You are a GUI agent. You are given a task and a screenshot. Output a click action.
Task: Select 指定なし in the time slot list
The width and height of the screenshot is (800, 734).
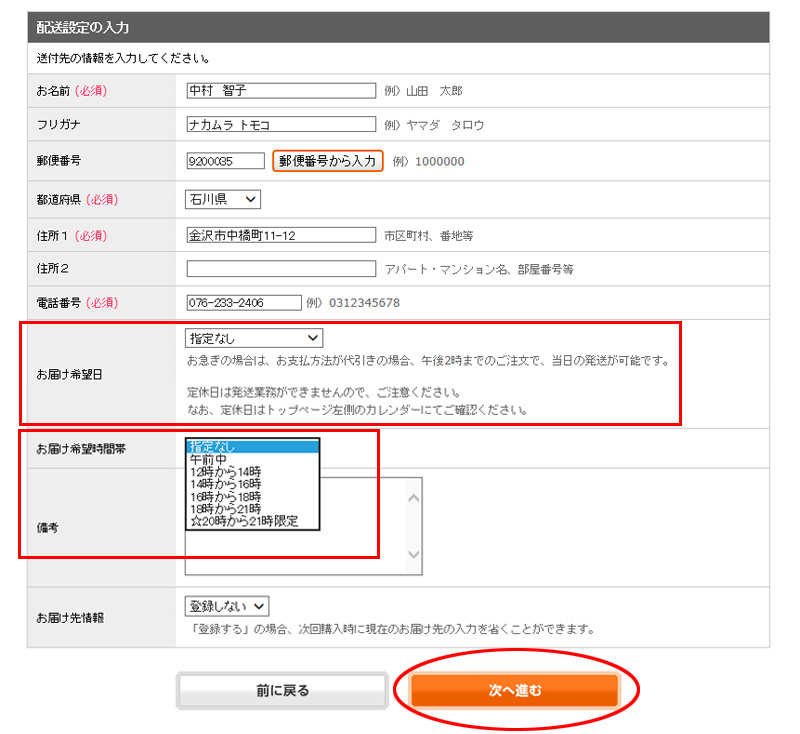(253, 447)
